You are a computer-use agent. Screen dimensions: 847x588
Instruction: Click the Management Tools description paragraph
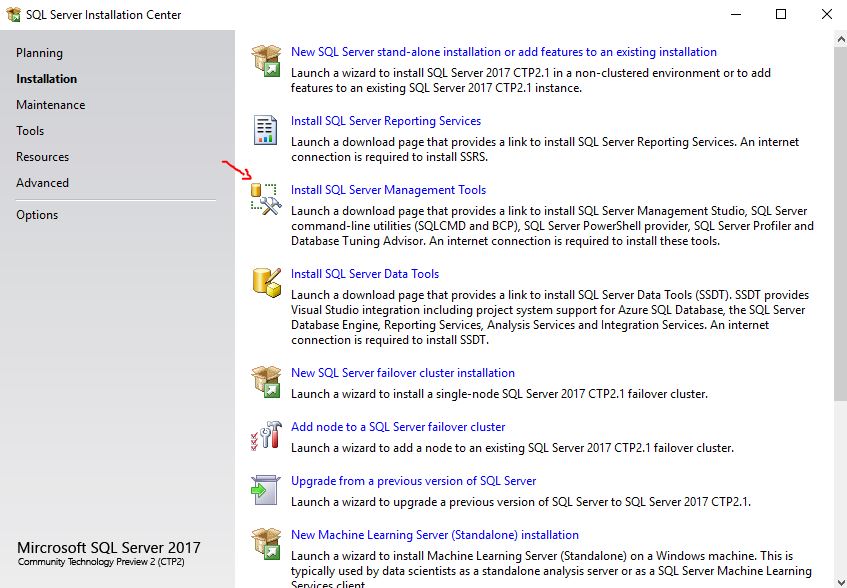(x=552, y=226)
